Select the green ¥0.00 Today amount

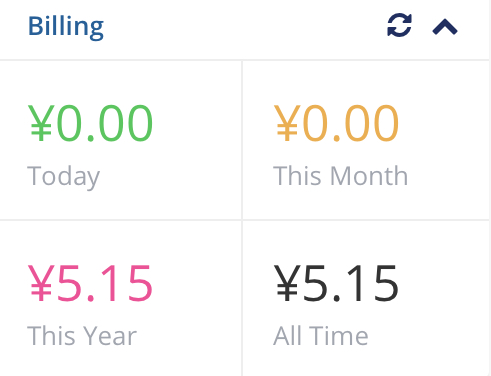90,123
